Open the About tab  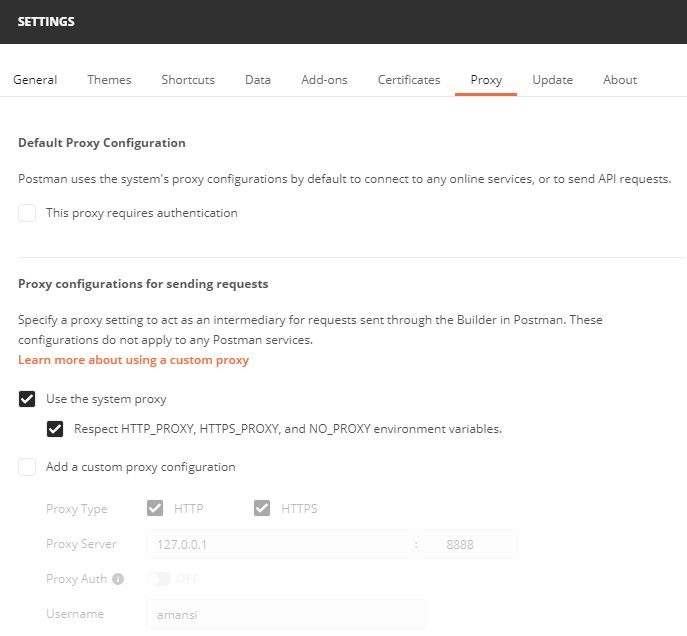620,80
